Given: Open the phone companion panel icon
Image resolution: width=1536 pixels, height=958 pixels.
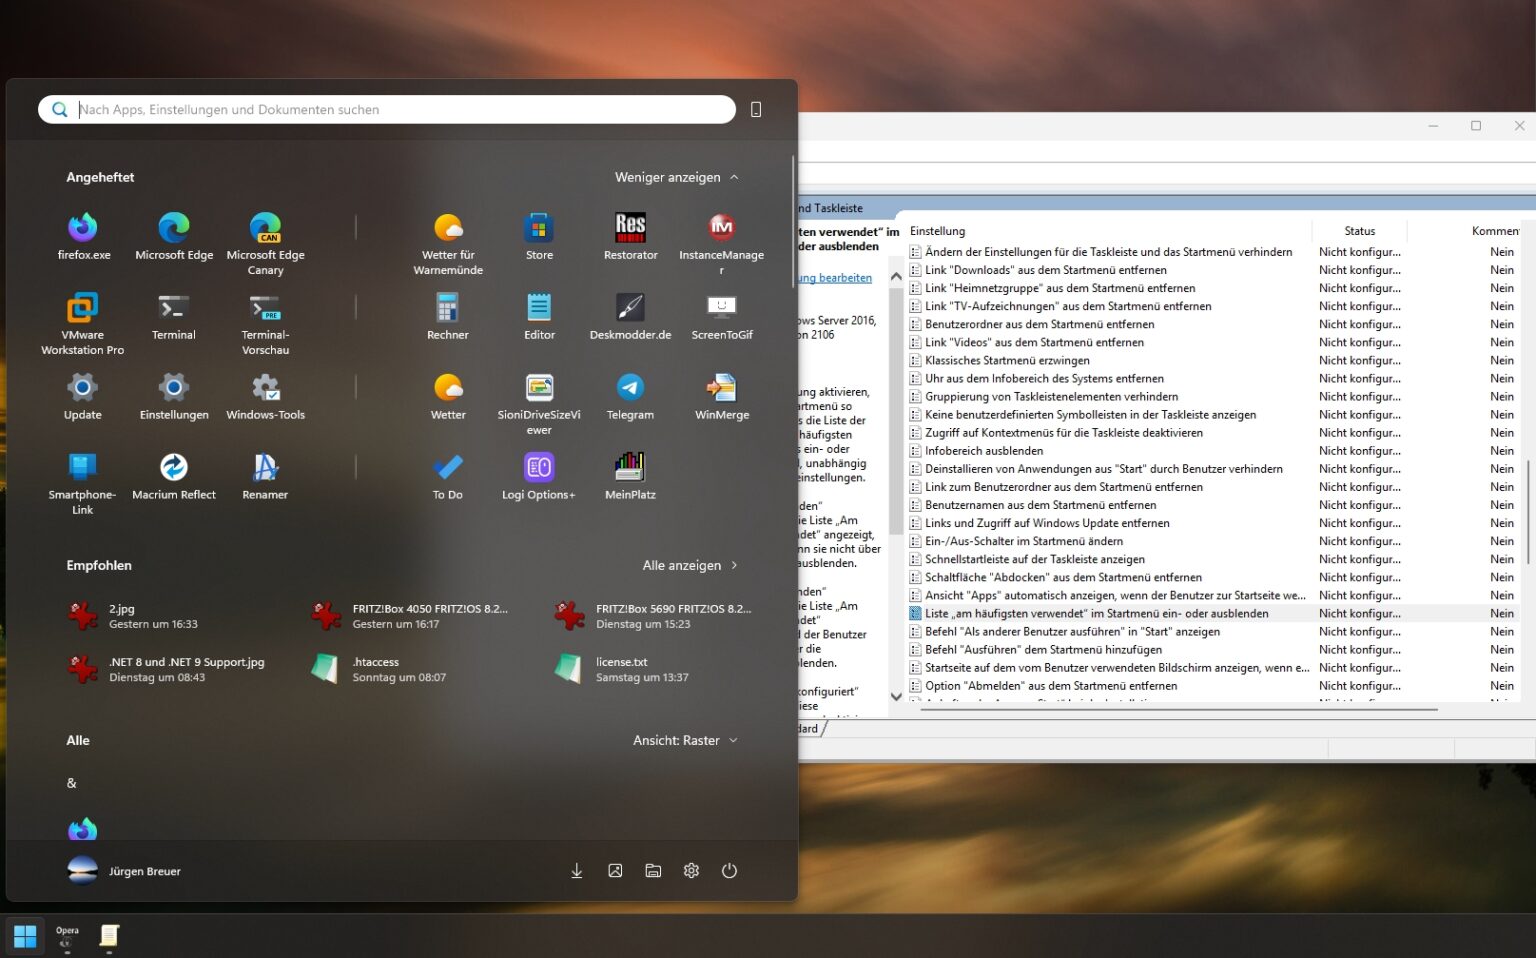Looking at the screenshot, I should pos(756,110).
